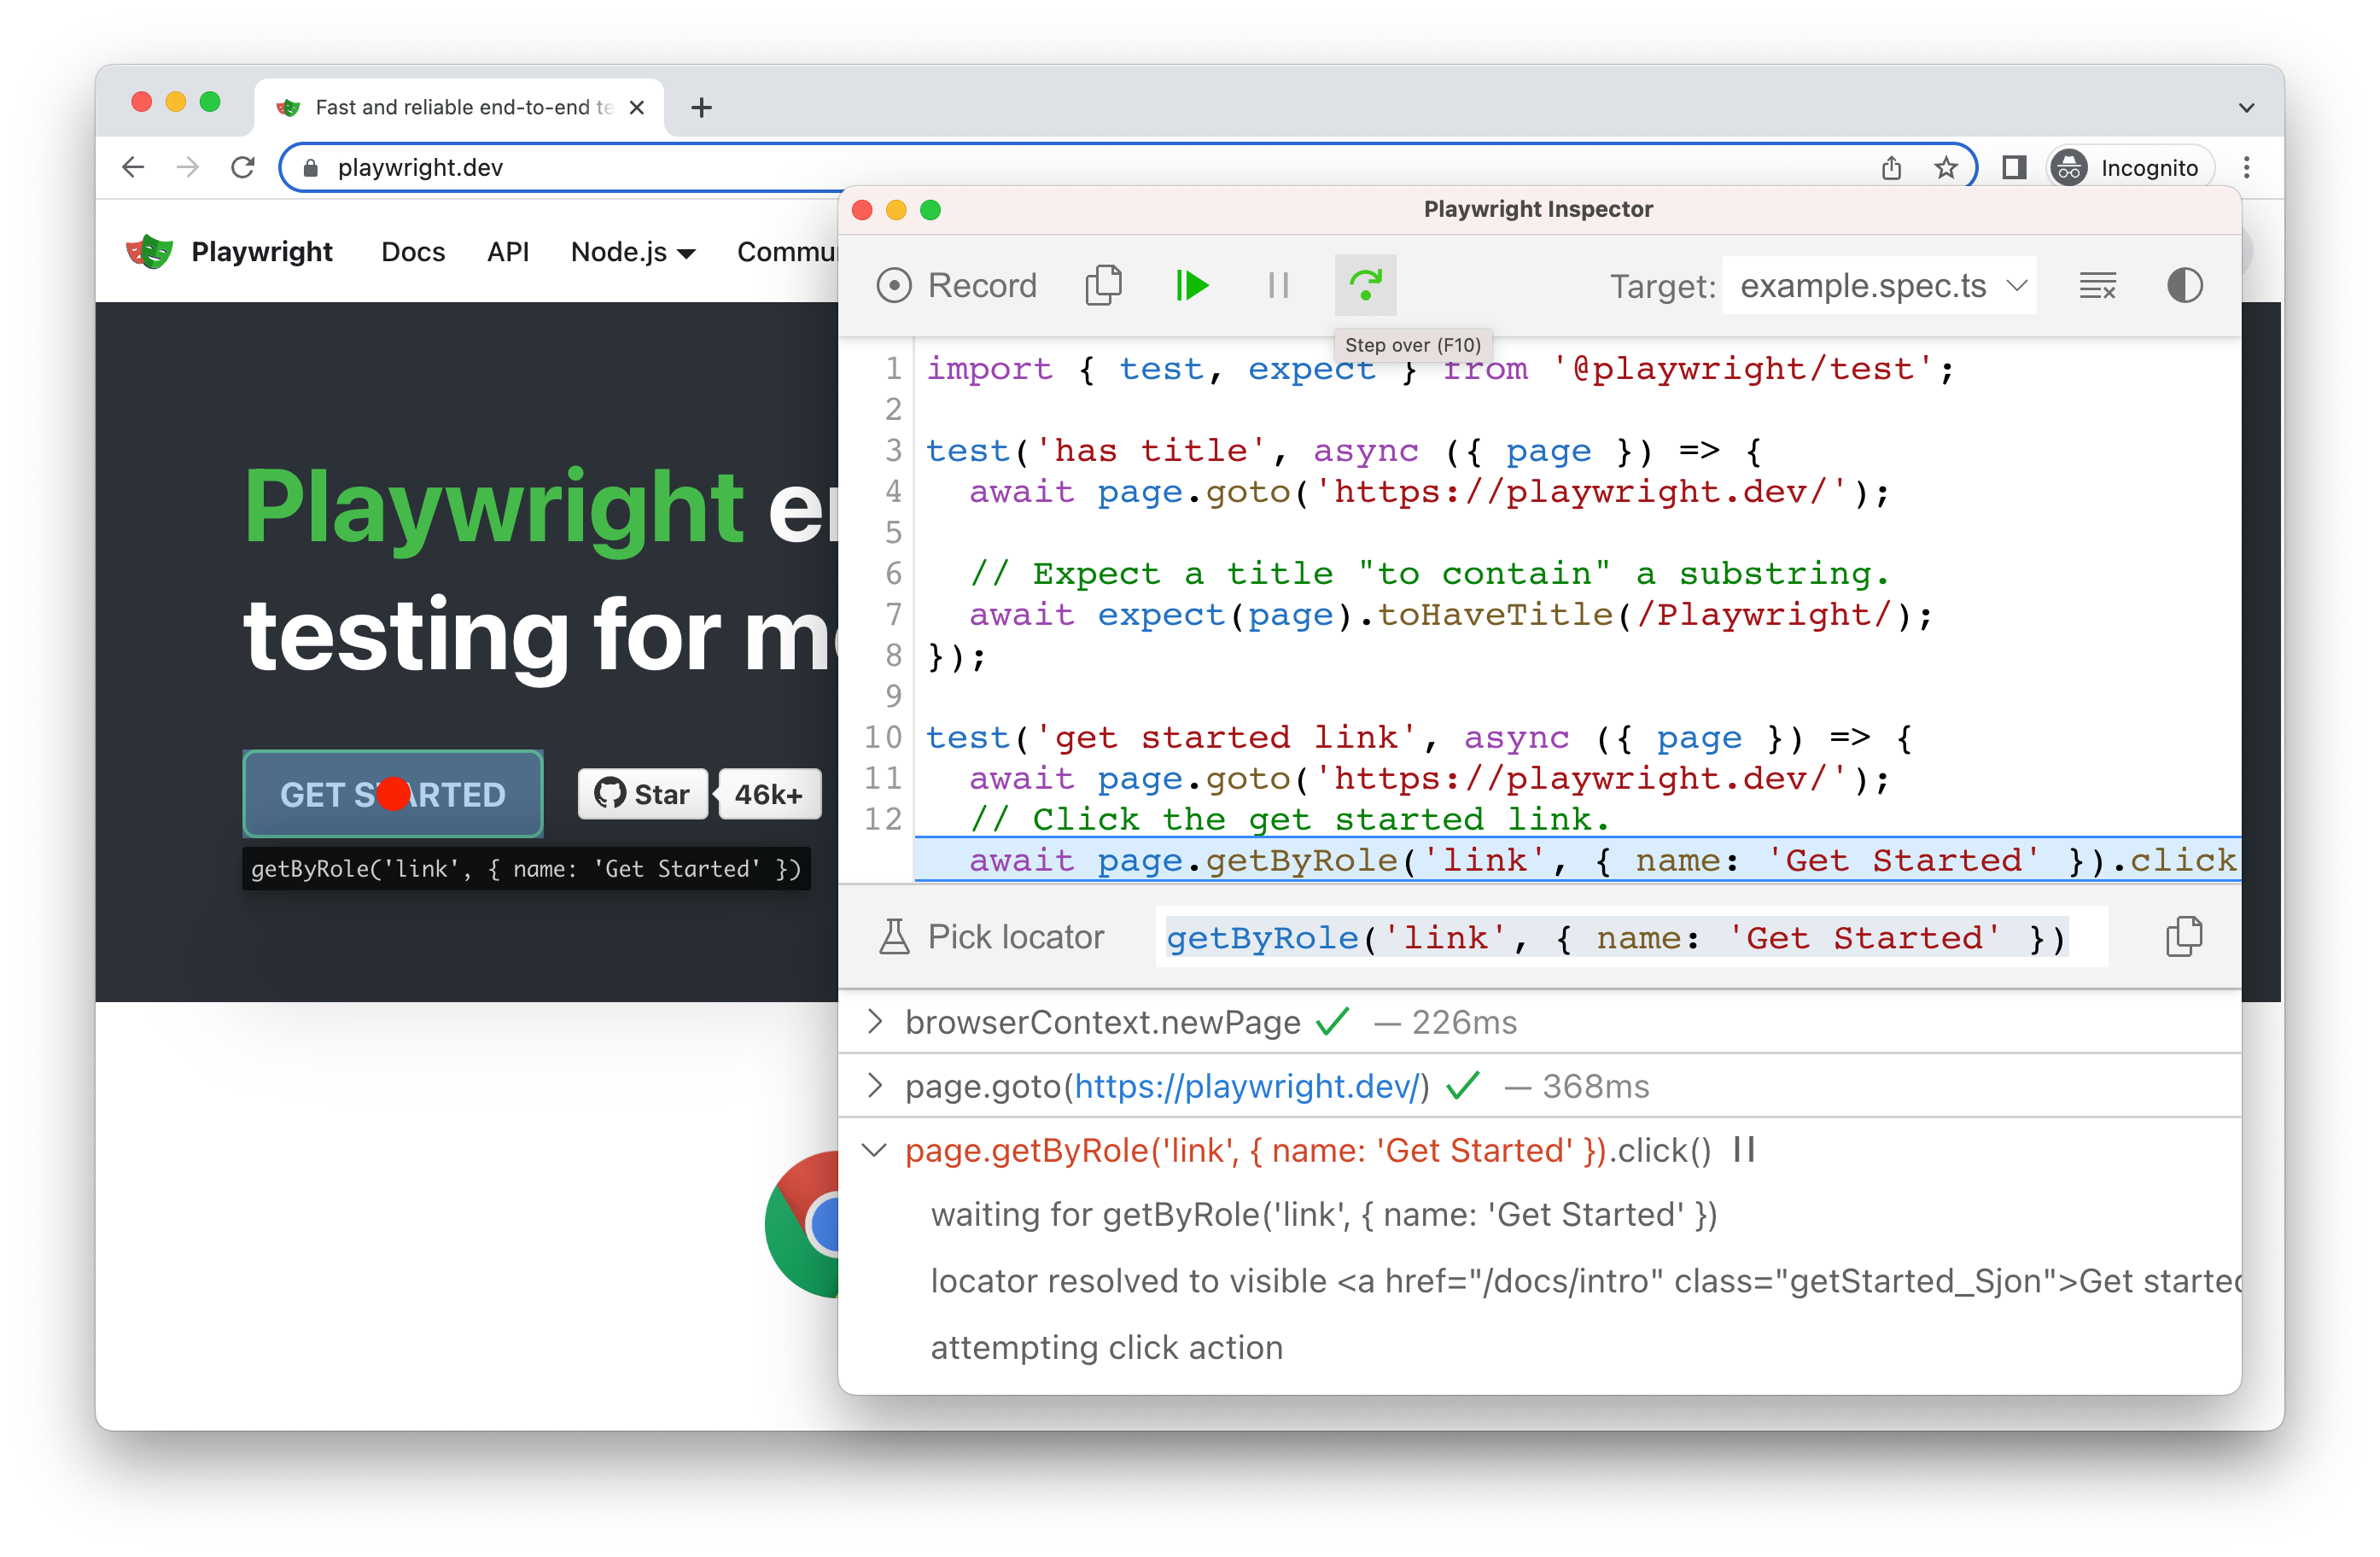
Task: Click the Community nav item on Playwright site
Action: 787,252
